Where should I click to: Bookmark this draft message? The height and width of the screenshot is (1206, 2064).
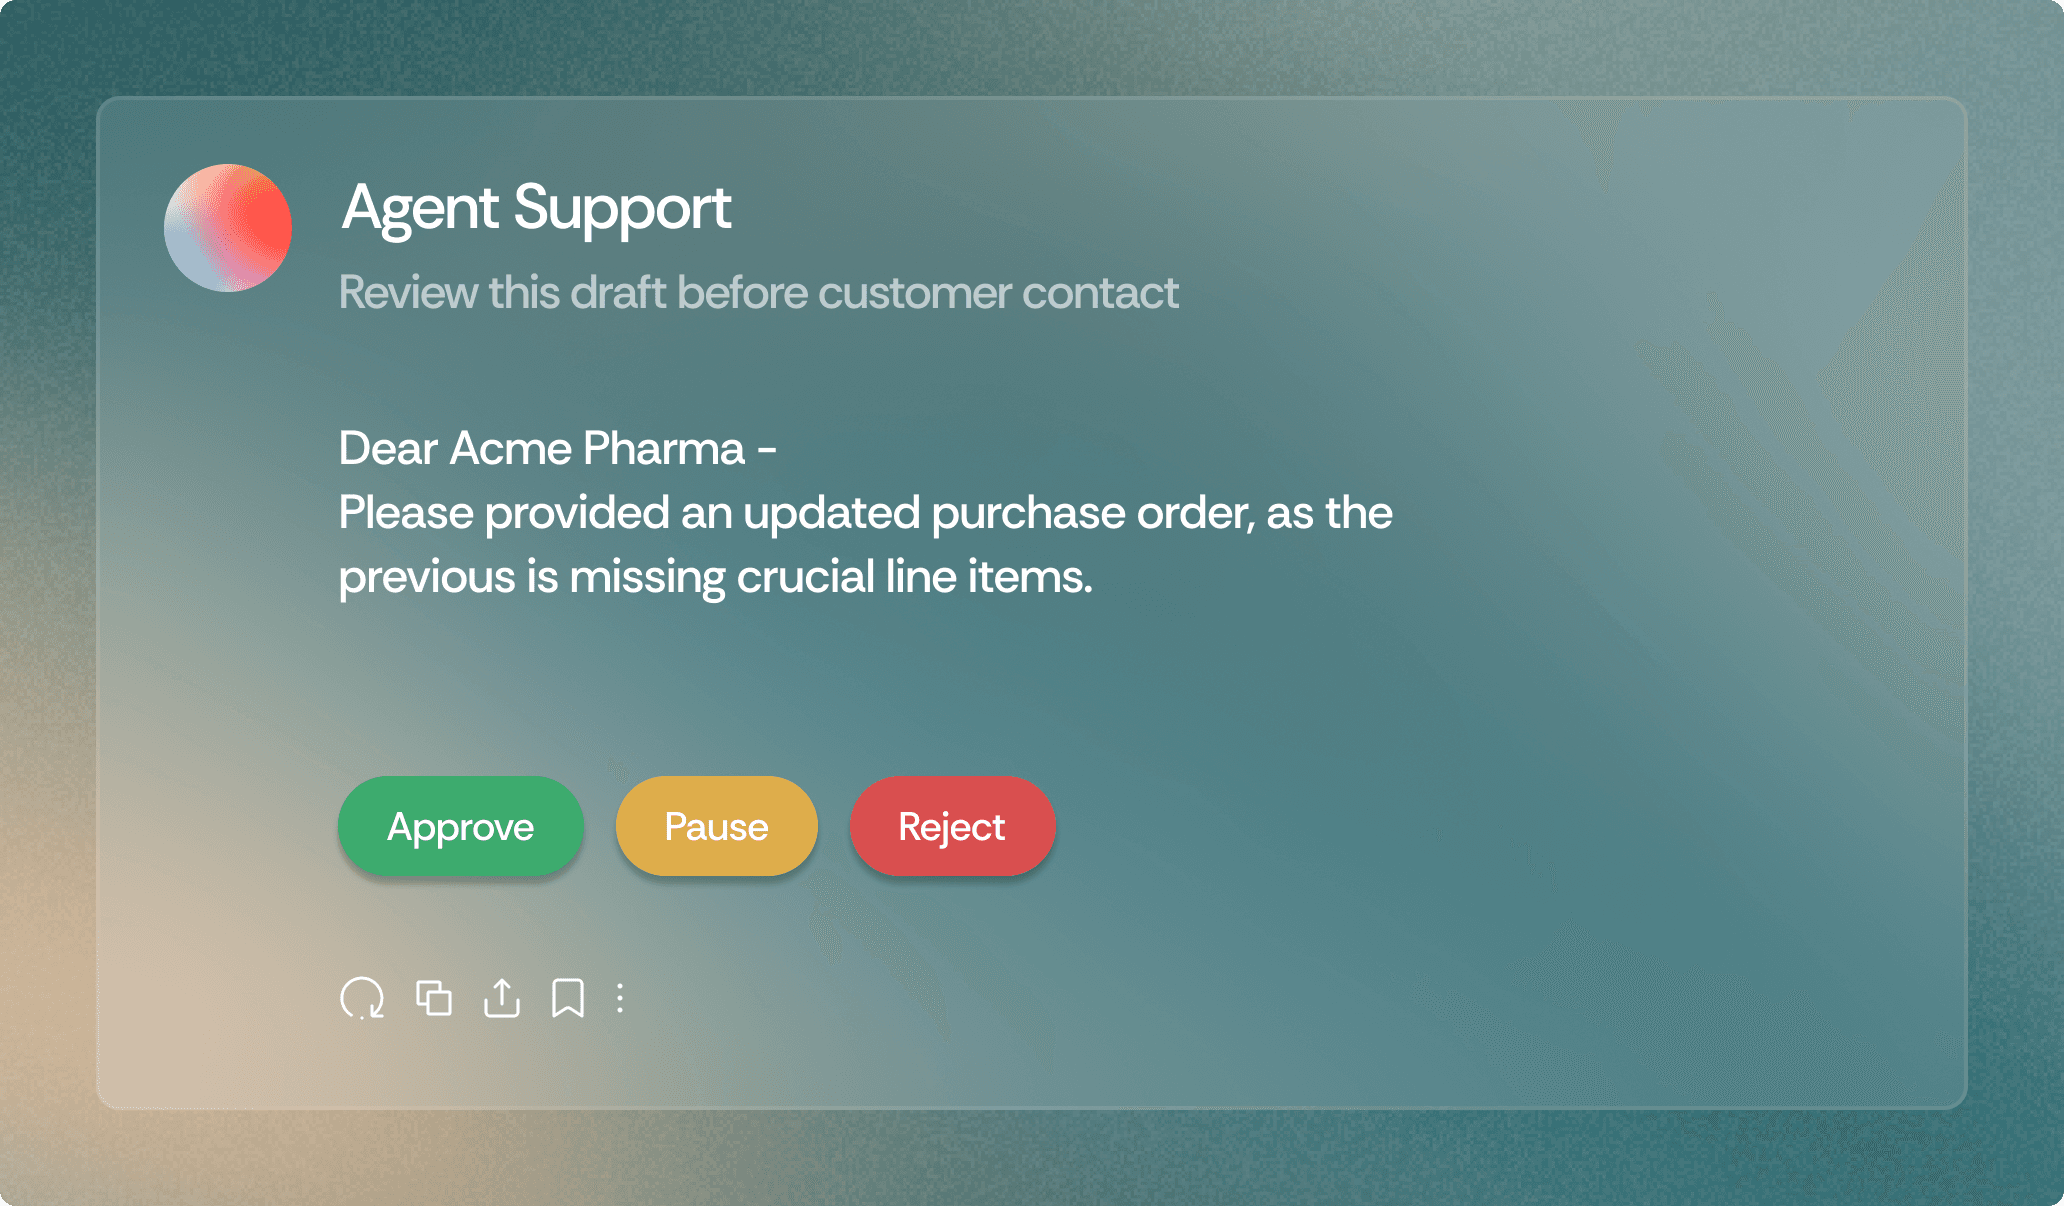pyautogui.click(x=568, y=998)
